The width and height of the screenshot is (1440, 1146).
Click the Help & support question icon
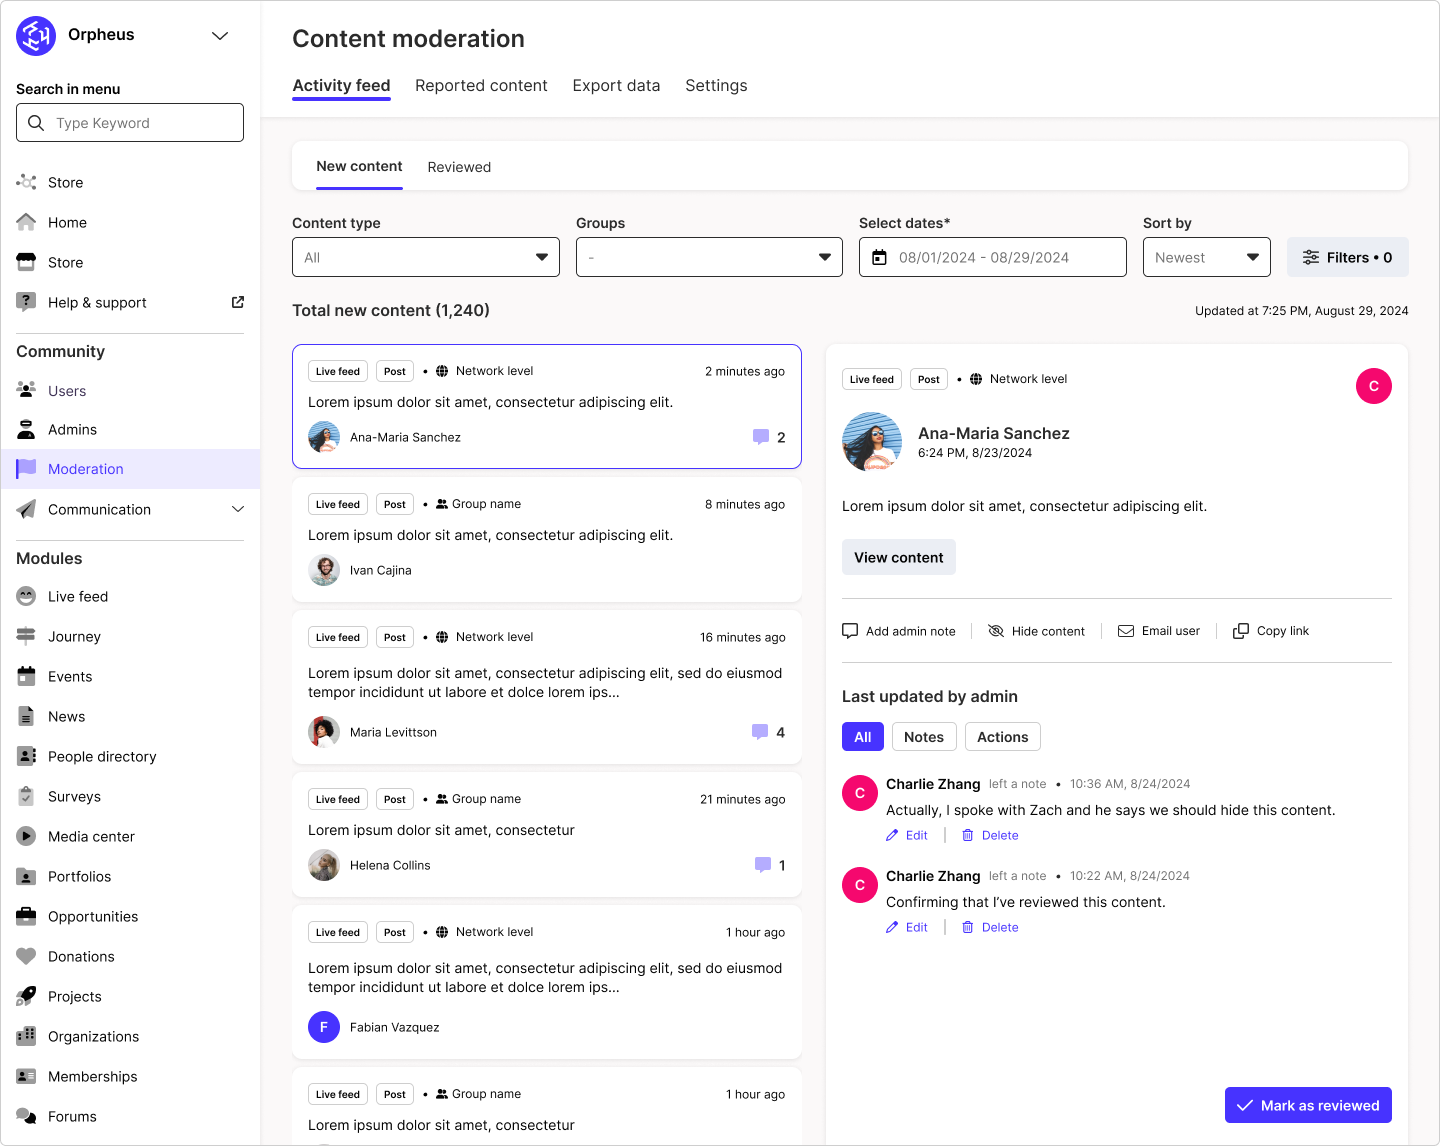26,302
